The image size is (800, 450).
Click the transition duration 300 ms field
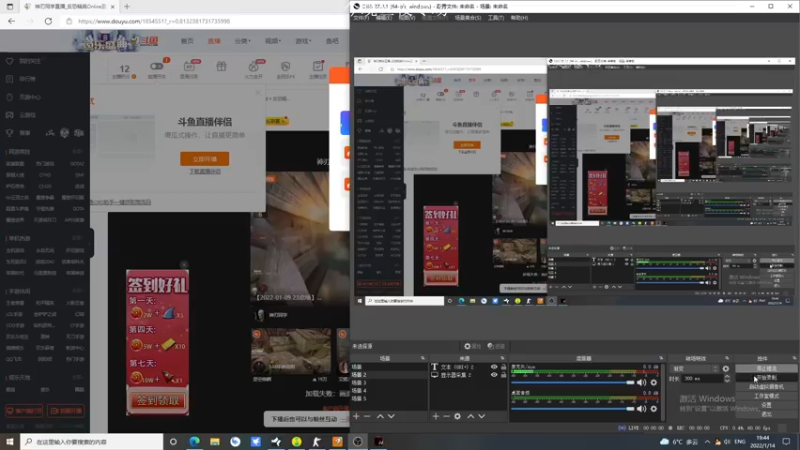coord(703,379)
